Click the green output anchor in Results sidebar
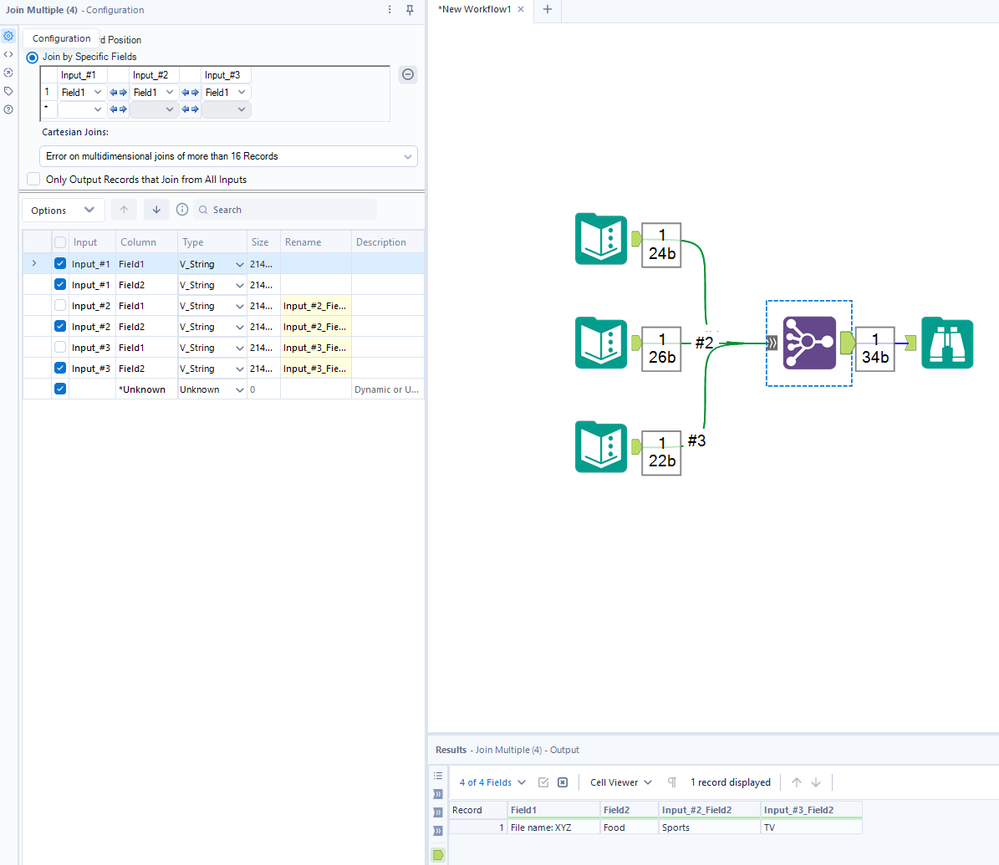This screenshot has height=865, width=999. coord(438,855)
